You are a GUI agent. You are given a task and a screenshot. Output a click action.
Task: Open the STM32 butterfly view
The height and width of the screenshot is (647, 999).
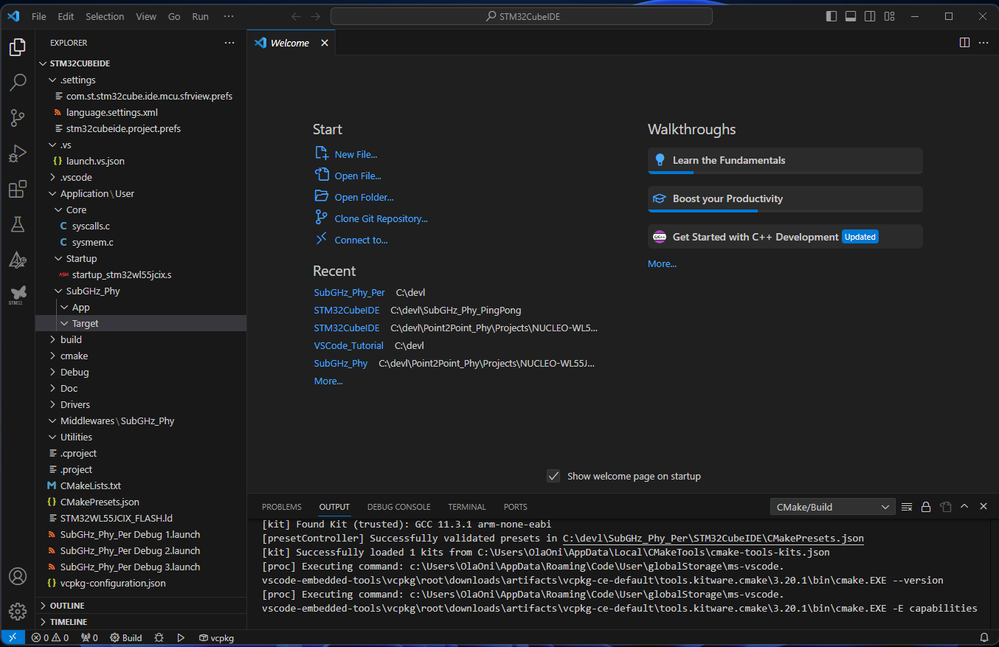pyautogui.click(x=18, y=295)
